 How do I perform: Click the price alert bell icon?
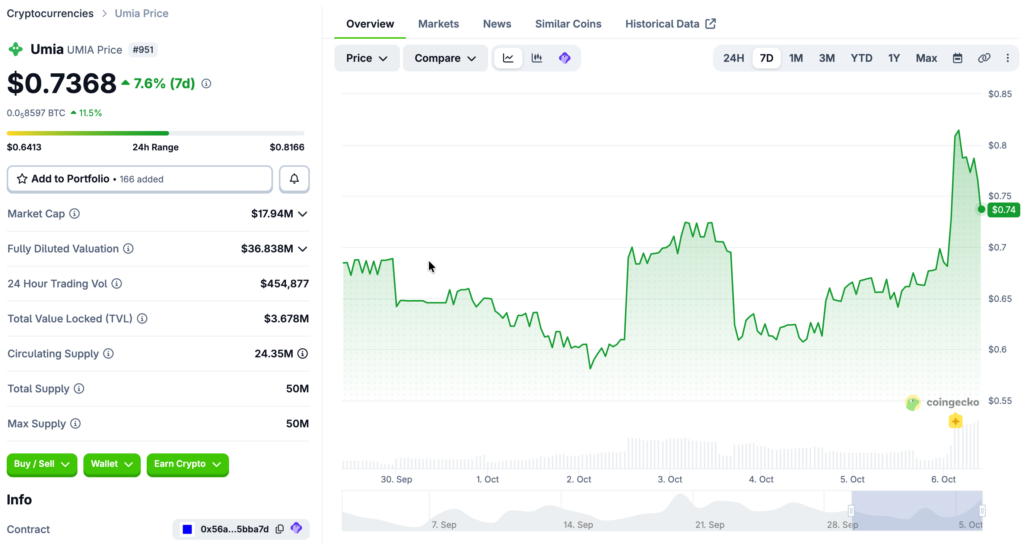pos(295,179)
